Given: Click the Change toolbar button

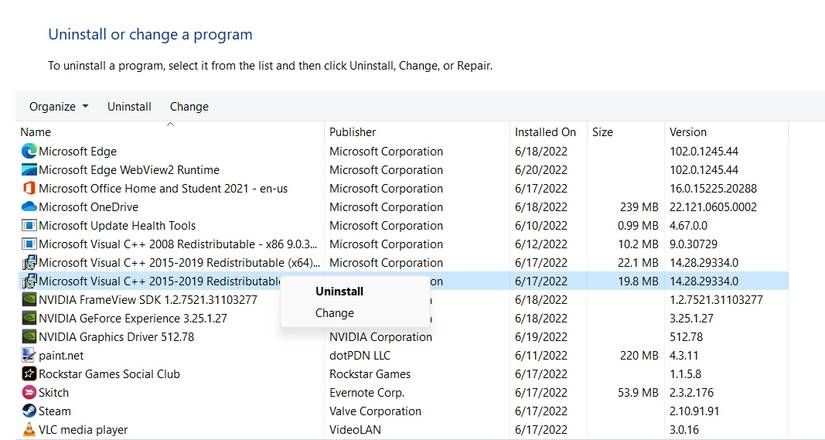Looking at the screenshot, I should [189, 107].
